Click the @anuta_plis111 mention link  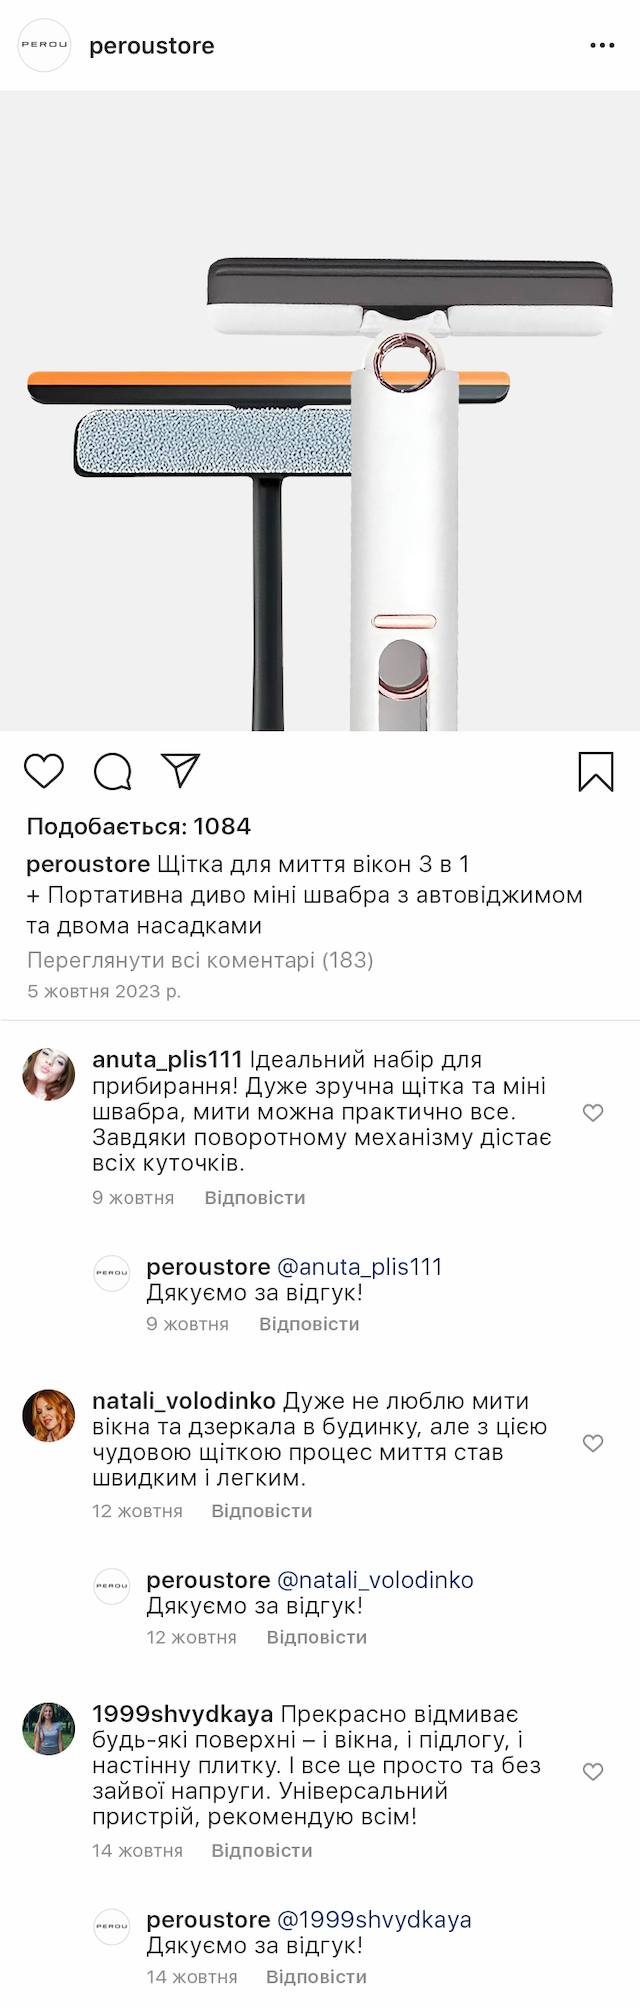(x=359, y=1267)
